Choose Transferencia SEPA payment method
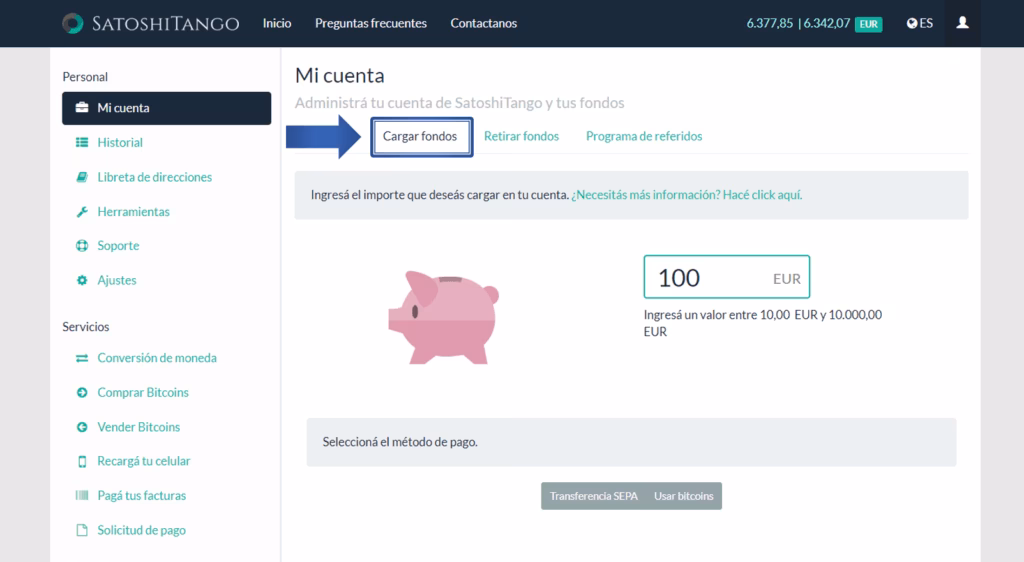The width and height of the screenshot is (1024, 562). tap(593, 496)
